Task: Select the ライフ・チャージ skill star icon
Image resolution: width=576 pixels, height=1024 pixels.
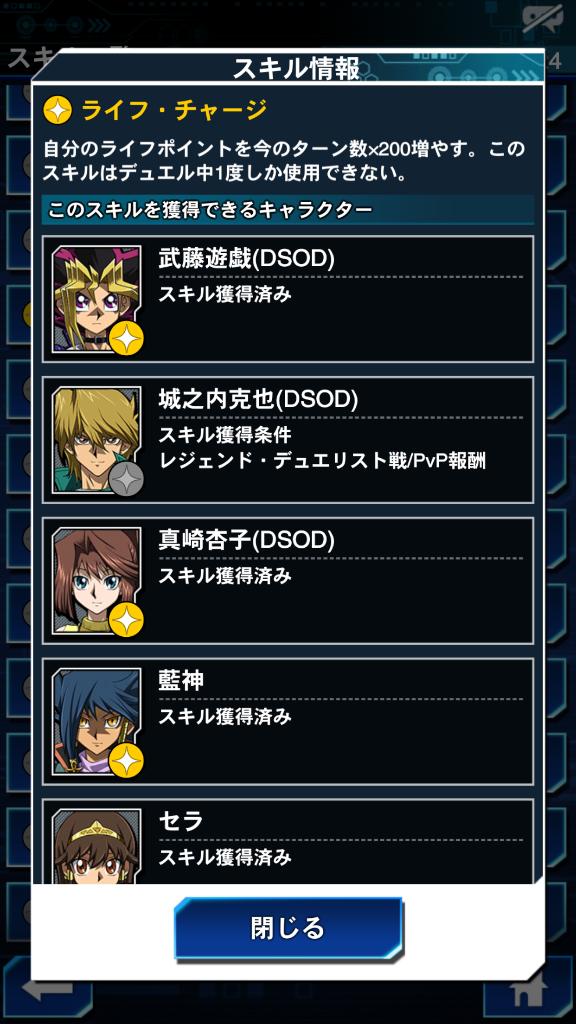Action: pos(57,111)
